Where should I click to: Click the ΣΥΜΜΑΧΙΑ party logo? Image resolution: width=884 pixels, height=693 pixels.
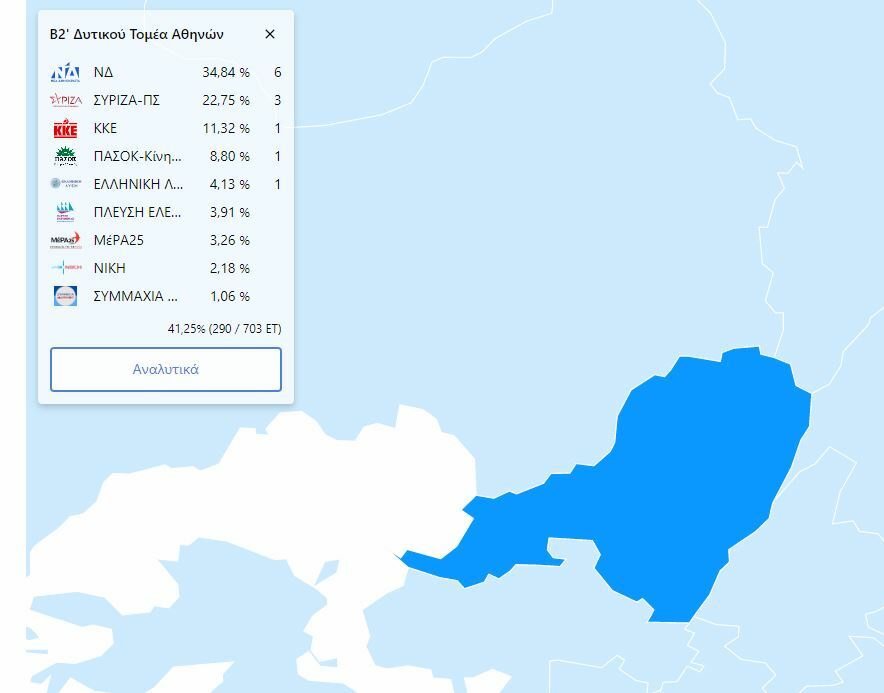pyautogui.click(x=65, y=296)
